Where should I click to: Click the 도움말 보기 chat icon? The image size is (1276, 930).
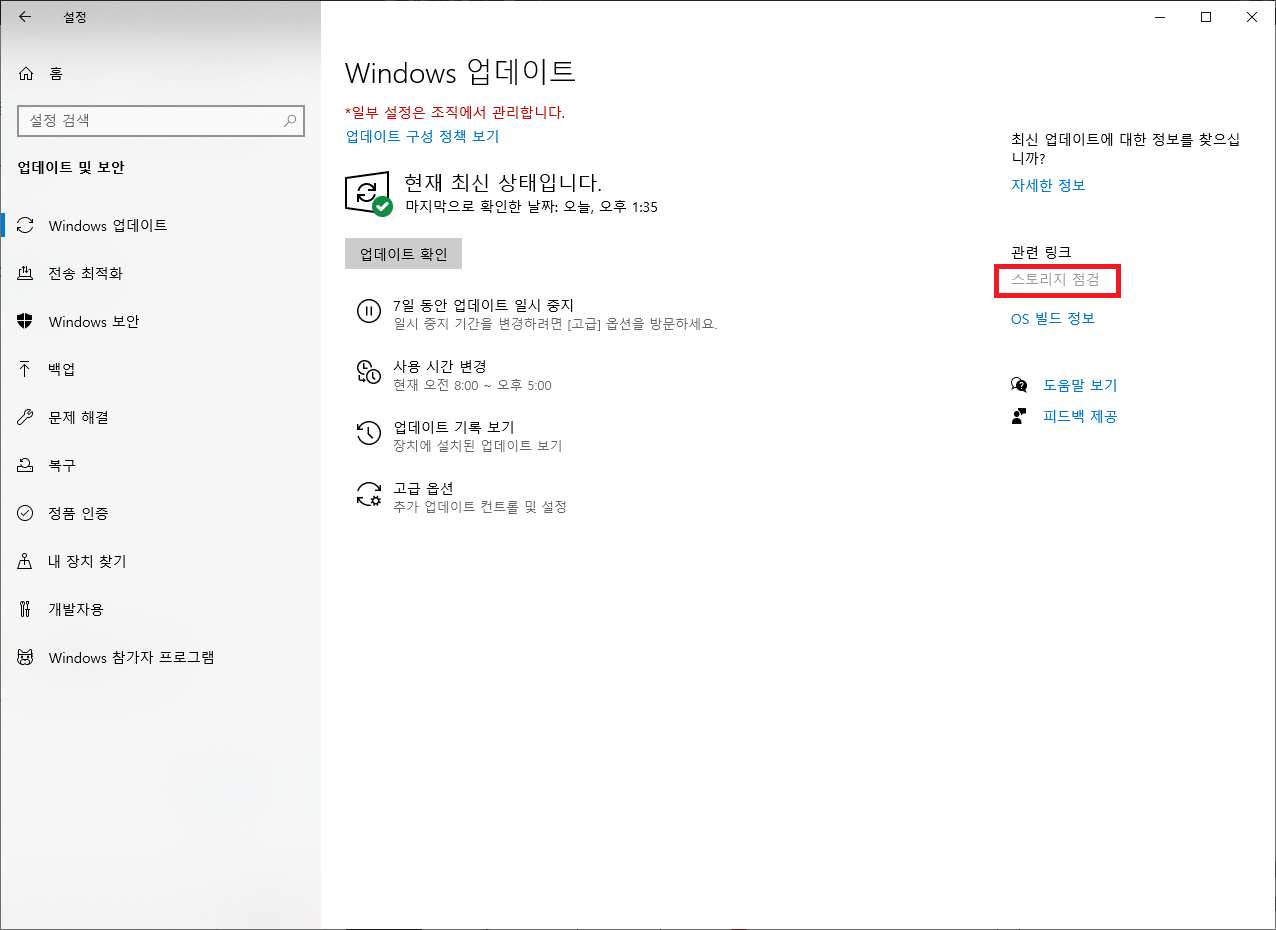(x=1019, y=385)
